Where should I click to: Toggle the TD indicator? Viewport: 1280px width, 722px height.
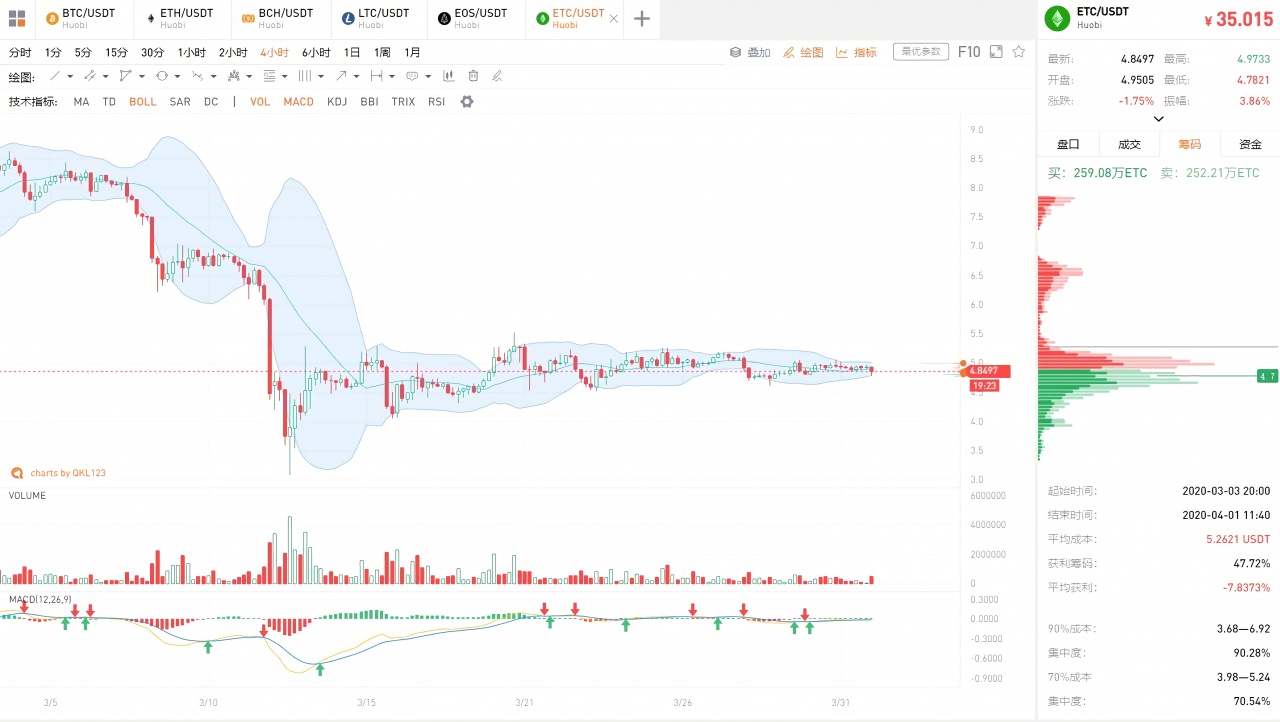coord(109,102)
